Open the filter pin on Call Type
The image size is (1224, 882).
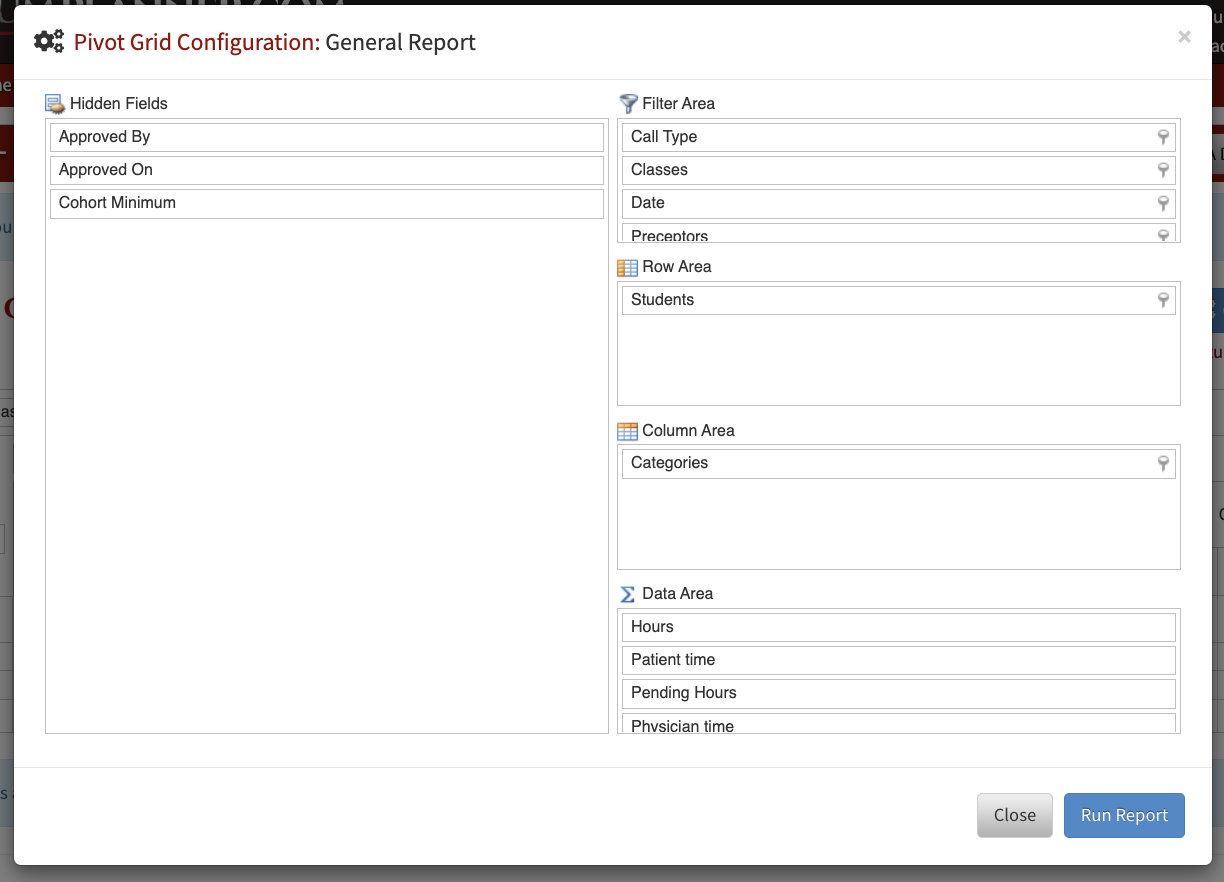click(1163, 137)
